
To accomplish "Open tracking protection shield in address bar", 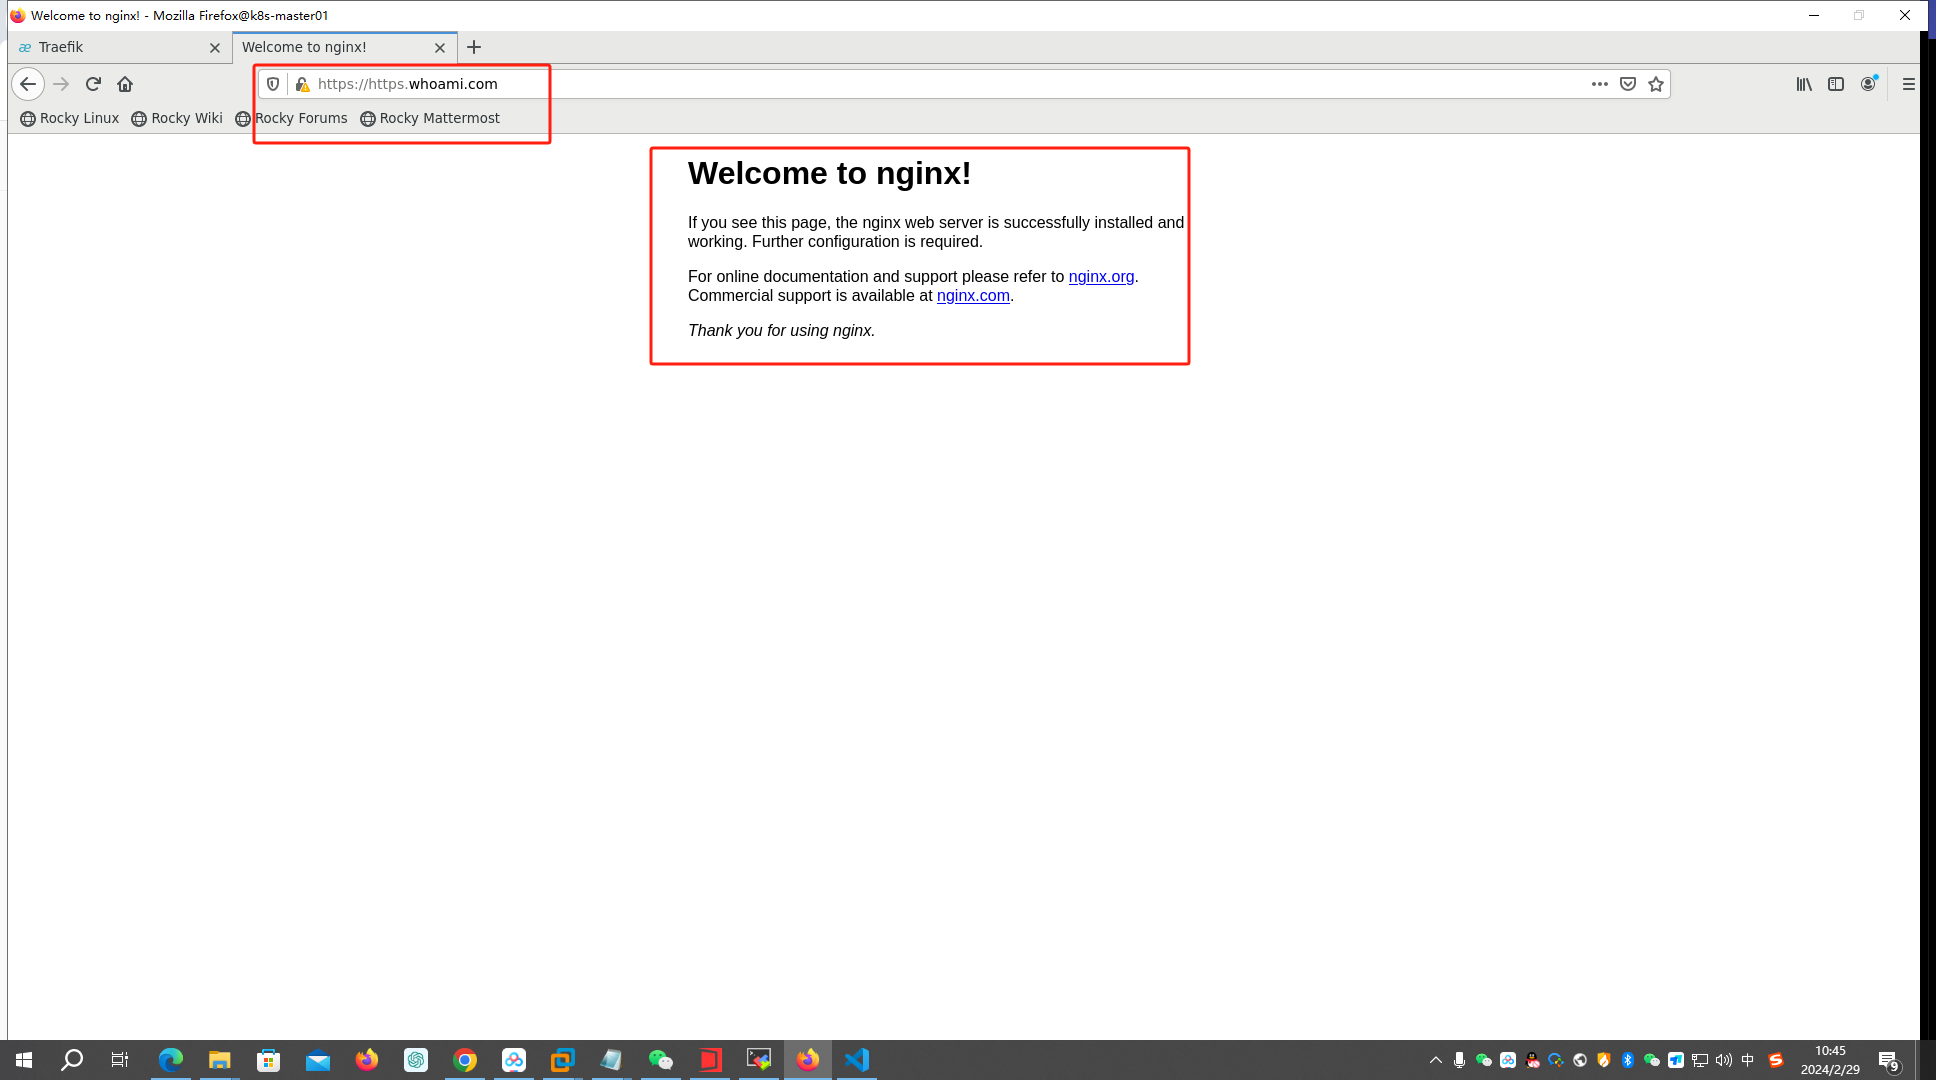I will coord(273,84).
